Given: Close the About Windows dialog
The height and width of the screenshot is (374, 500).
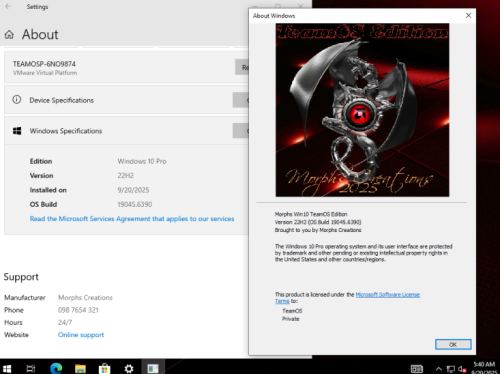Looking at the screenshot, I should point(468,15).
